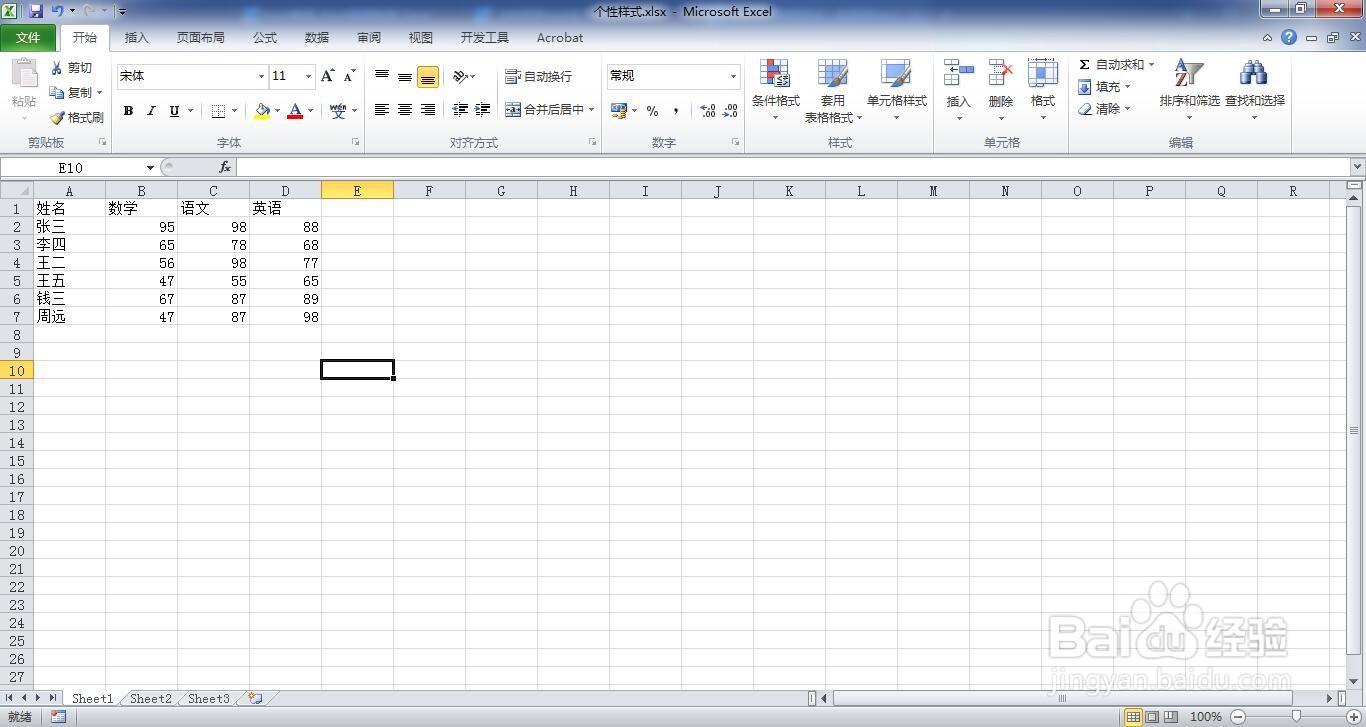The height and width of the screenshot is (727, 1366).
Task: Click the Clear (清除) button
Action: click(x=1104, y=109)
